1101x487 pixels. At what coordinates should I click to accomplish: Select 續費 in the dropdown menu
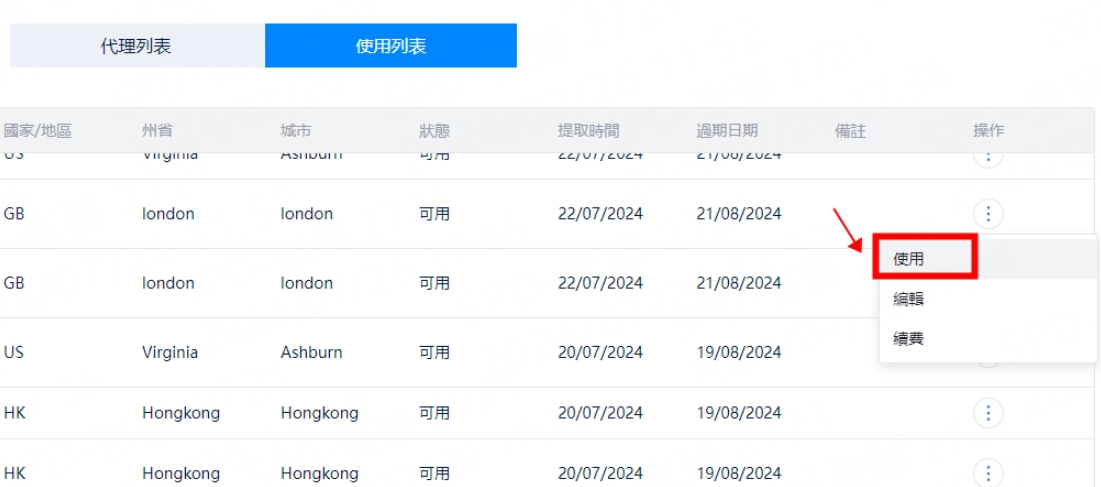point(909,339)
